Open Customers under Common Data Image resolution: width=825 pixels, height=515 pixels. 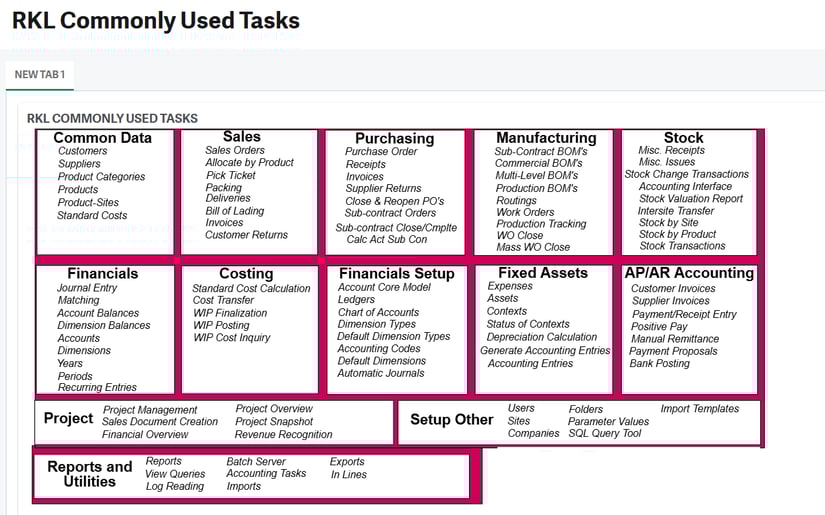82,152
